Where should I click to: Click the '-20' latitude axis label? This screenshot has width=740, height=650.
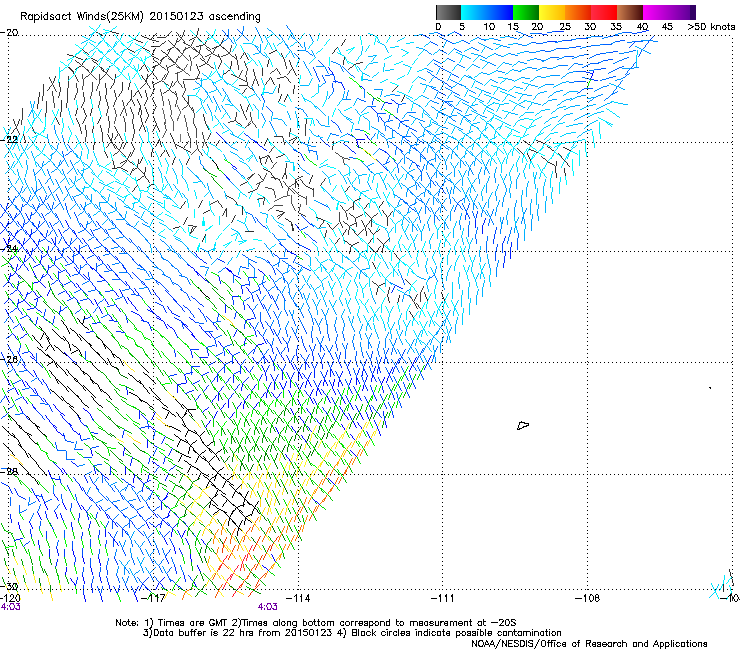[x=10, y=33]
